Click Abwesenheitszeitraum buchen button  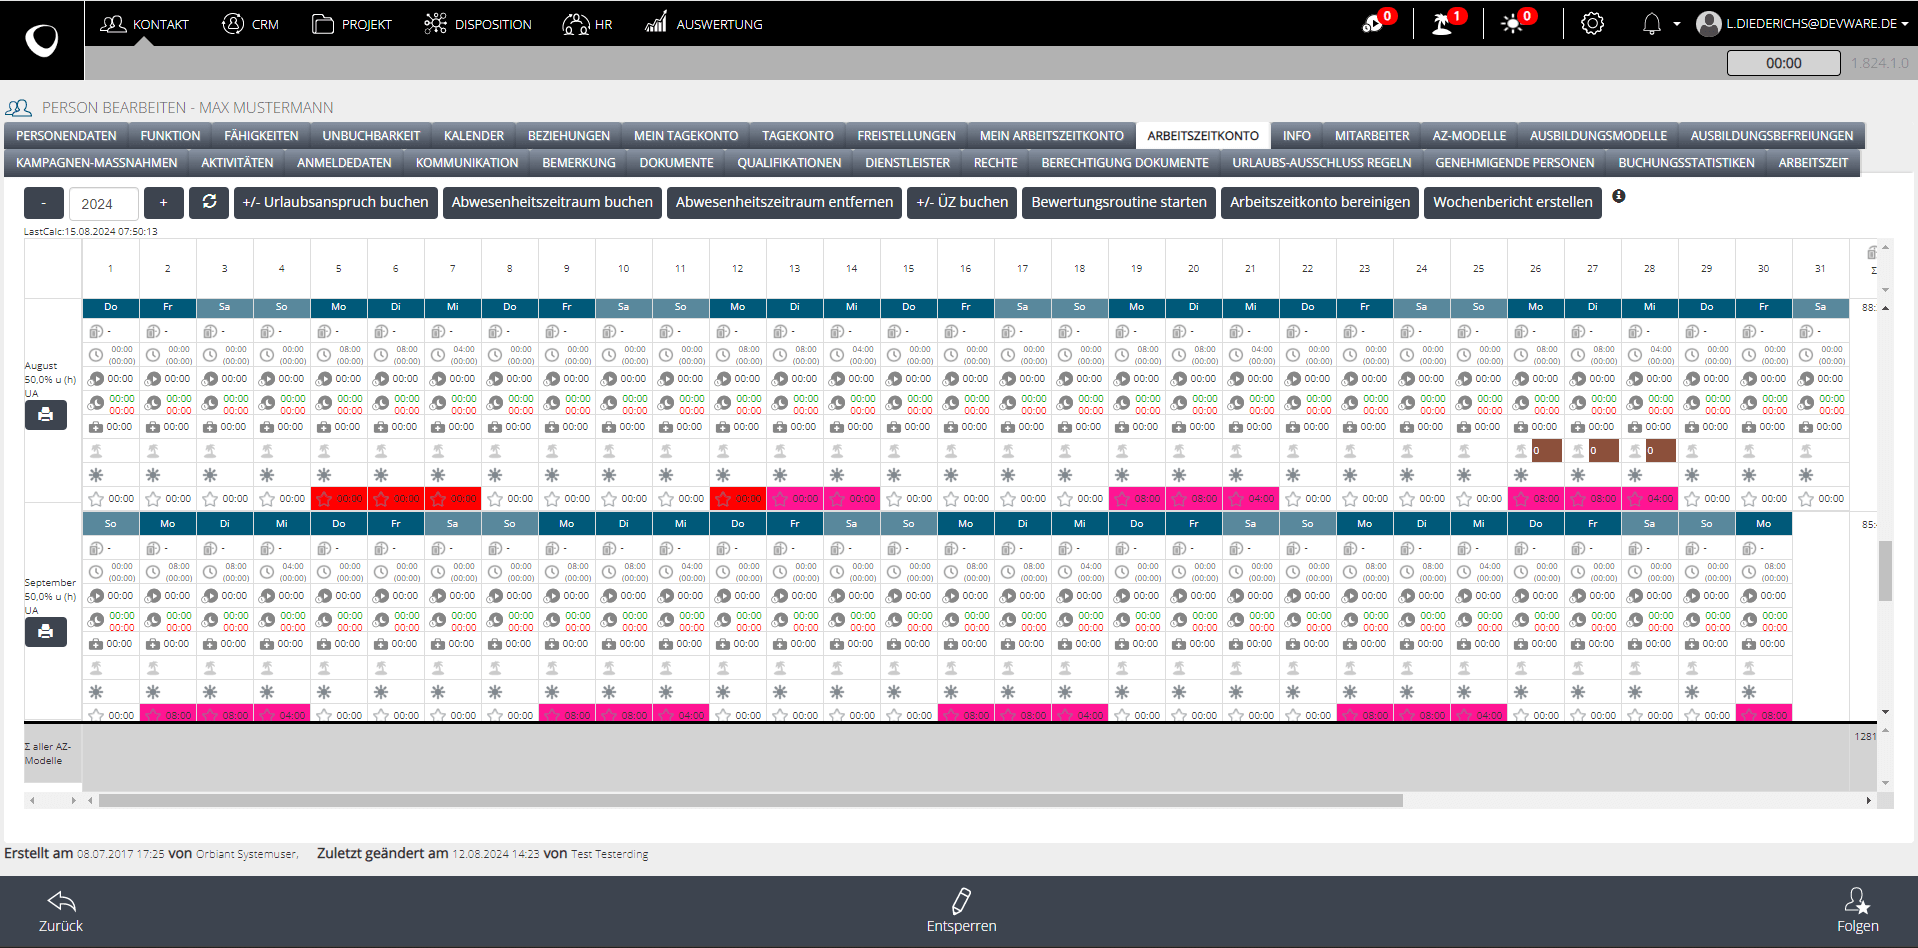pyautogui.click(x=552, y=202)
